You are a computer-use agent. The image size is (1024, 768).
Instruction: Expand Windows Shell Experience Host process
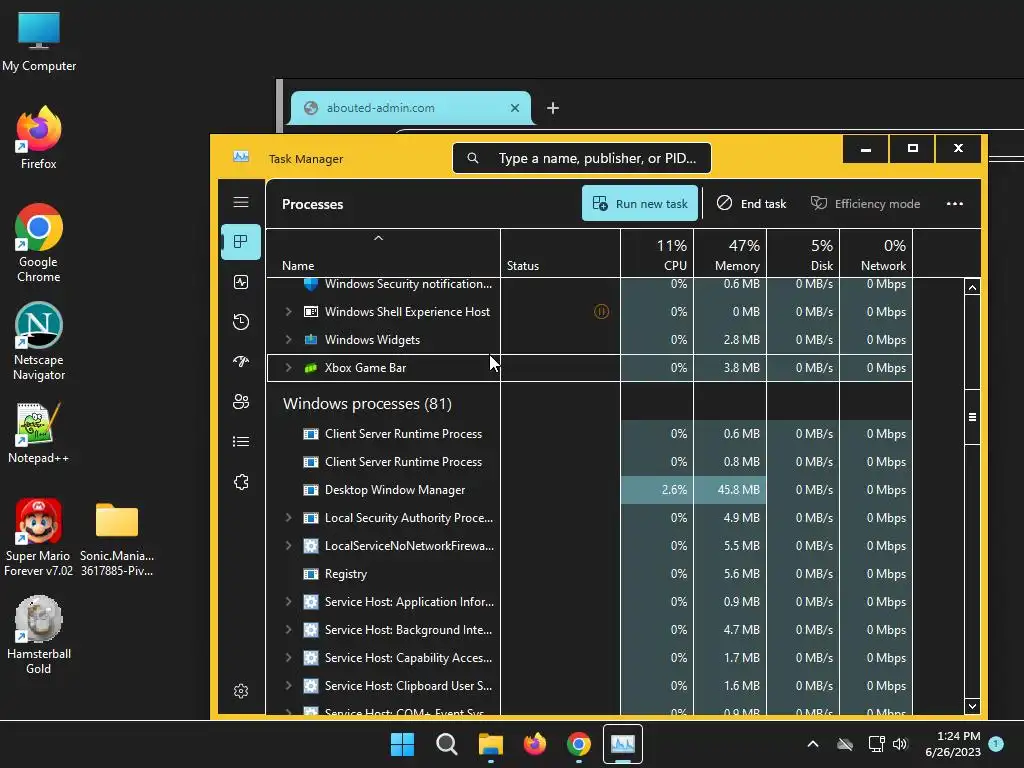288,312
